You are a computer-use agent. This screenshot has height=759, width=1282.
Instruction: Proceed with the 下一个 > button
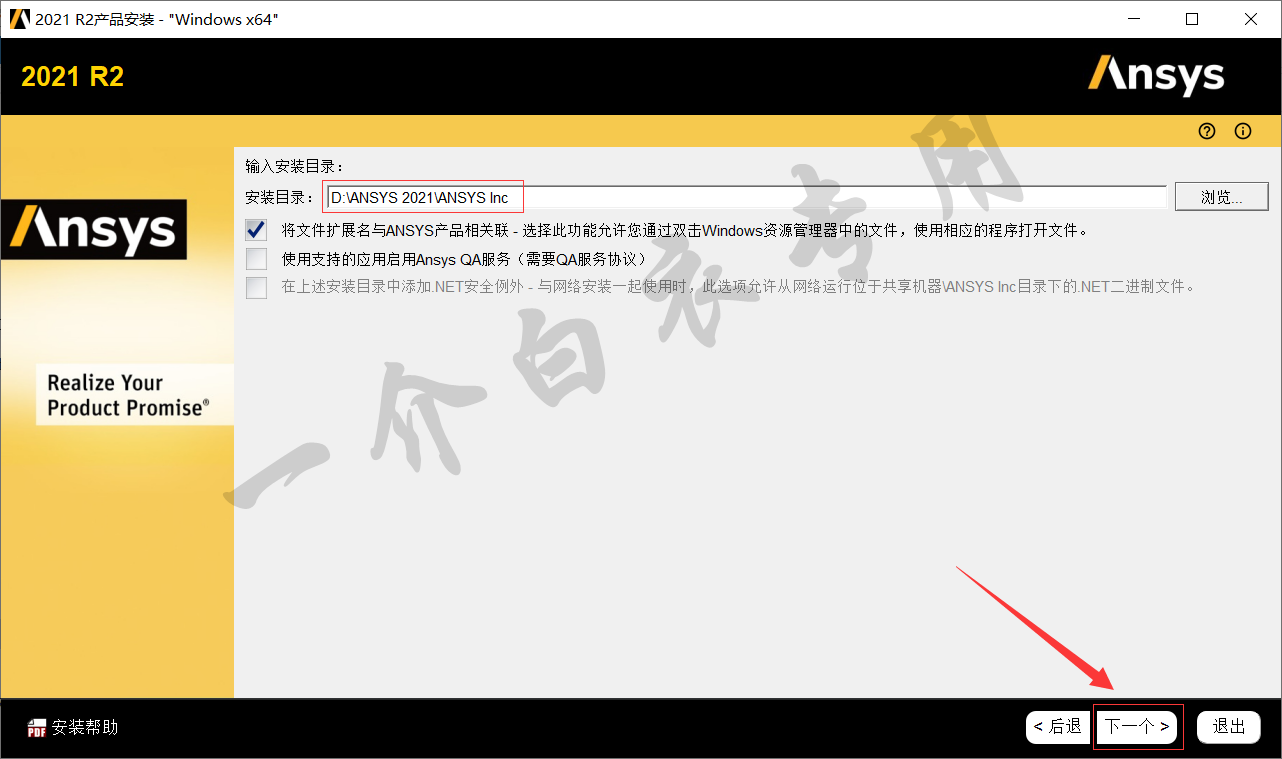[1138, 727]
